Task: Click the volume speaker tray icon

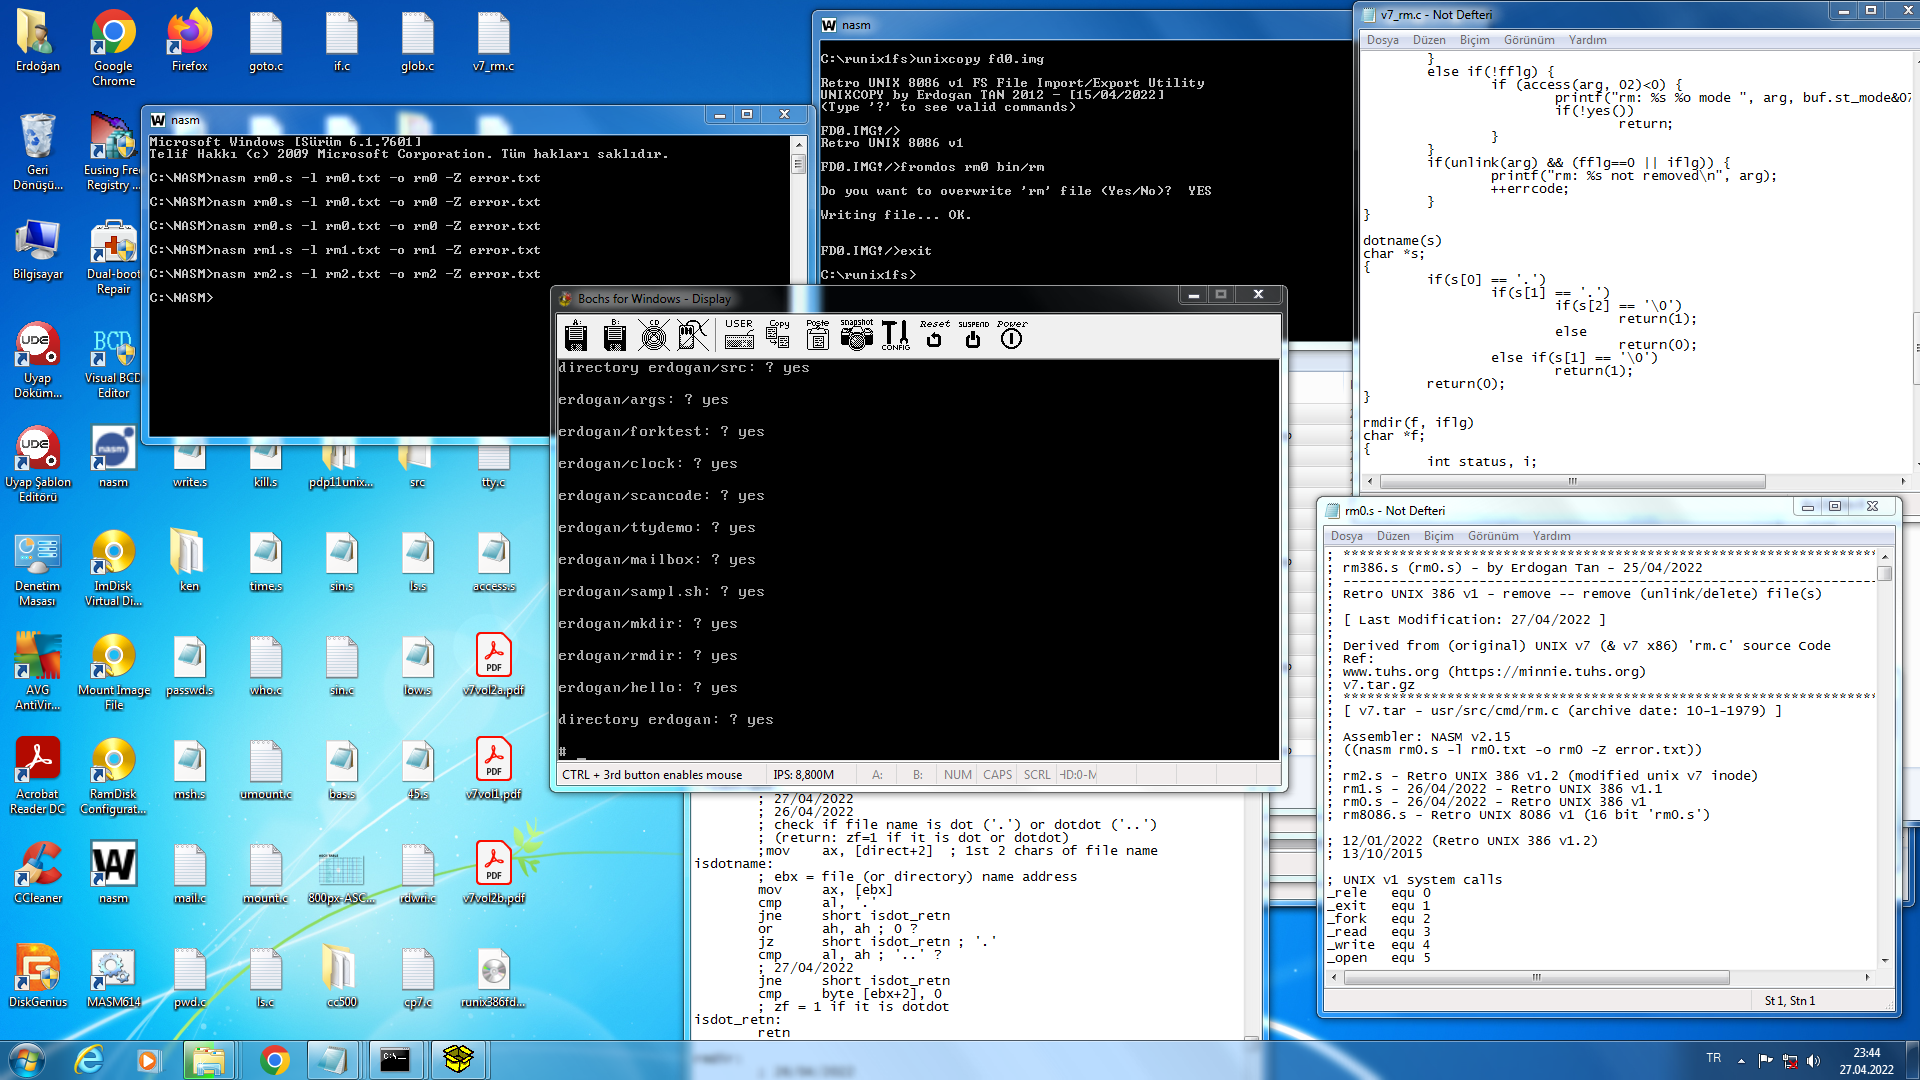Action: (x=1813, y=1060)
